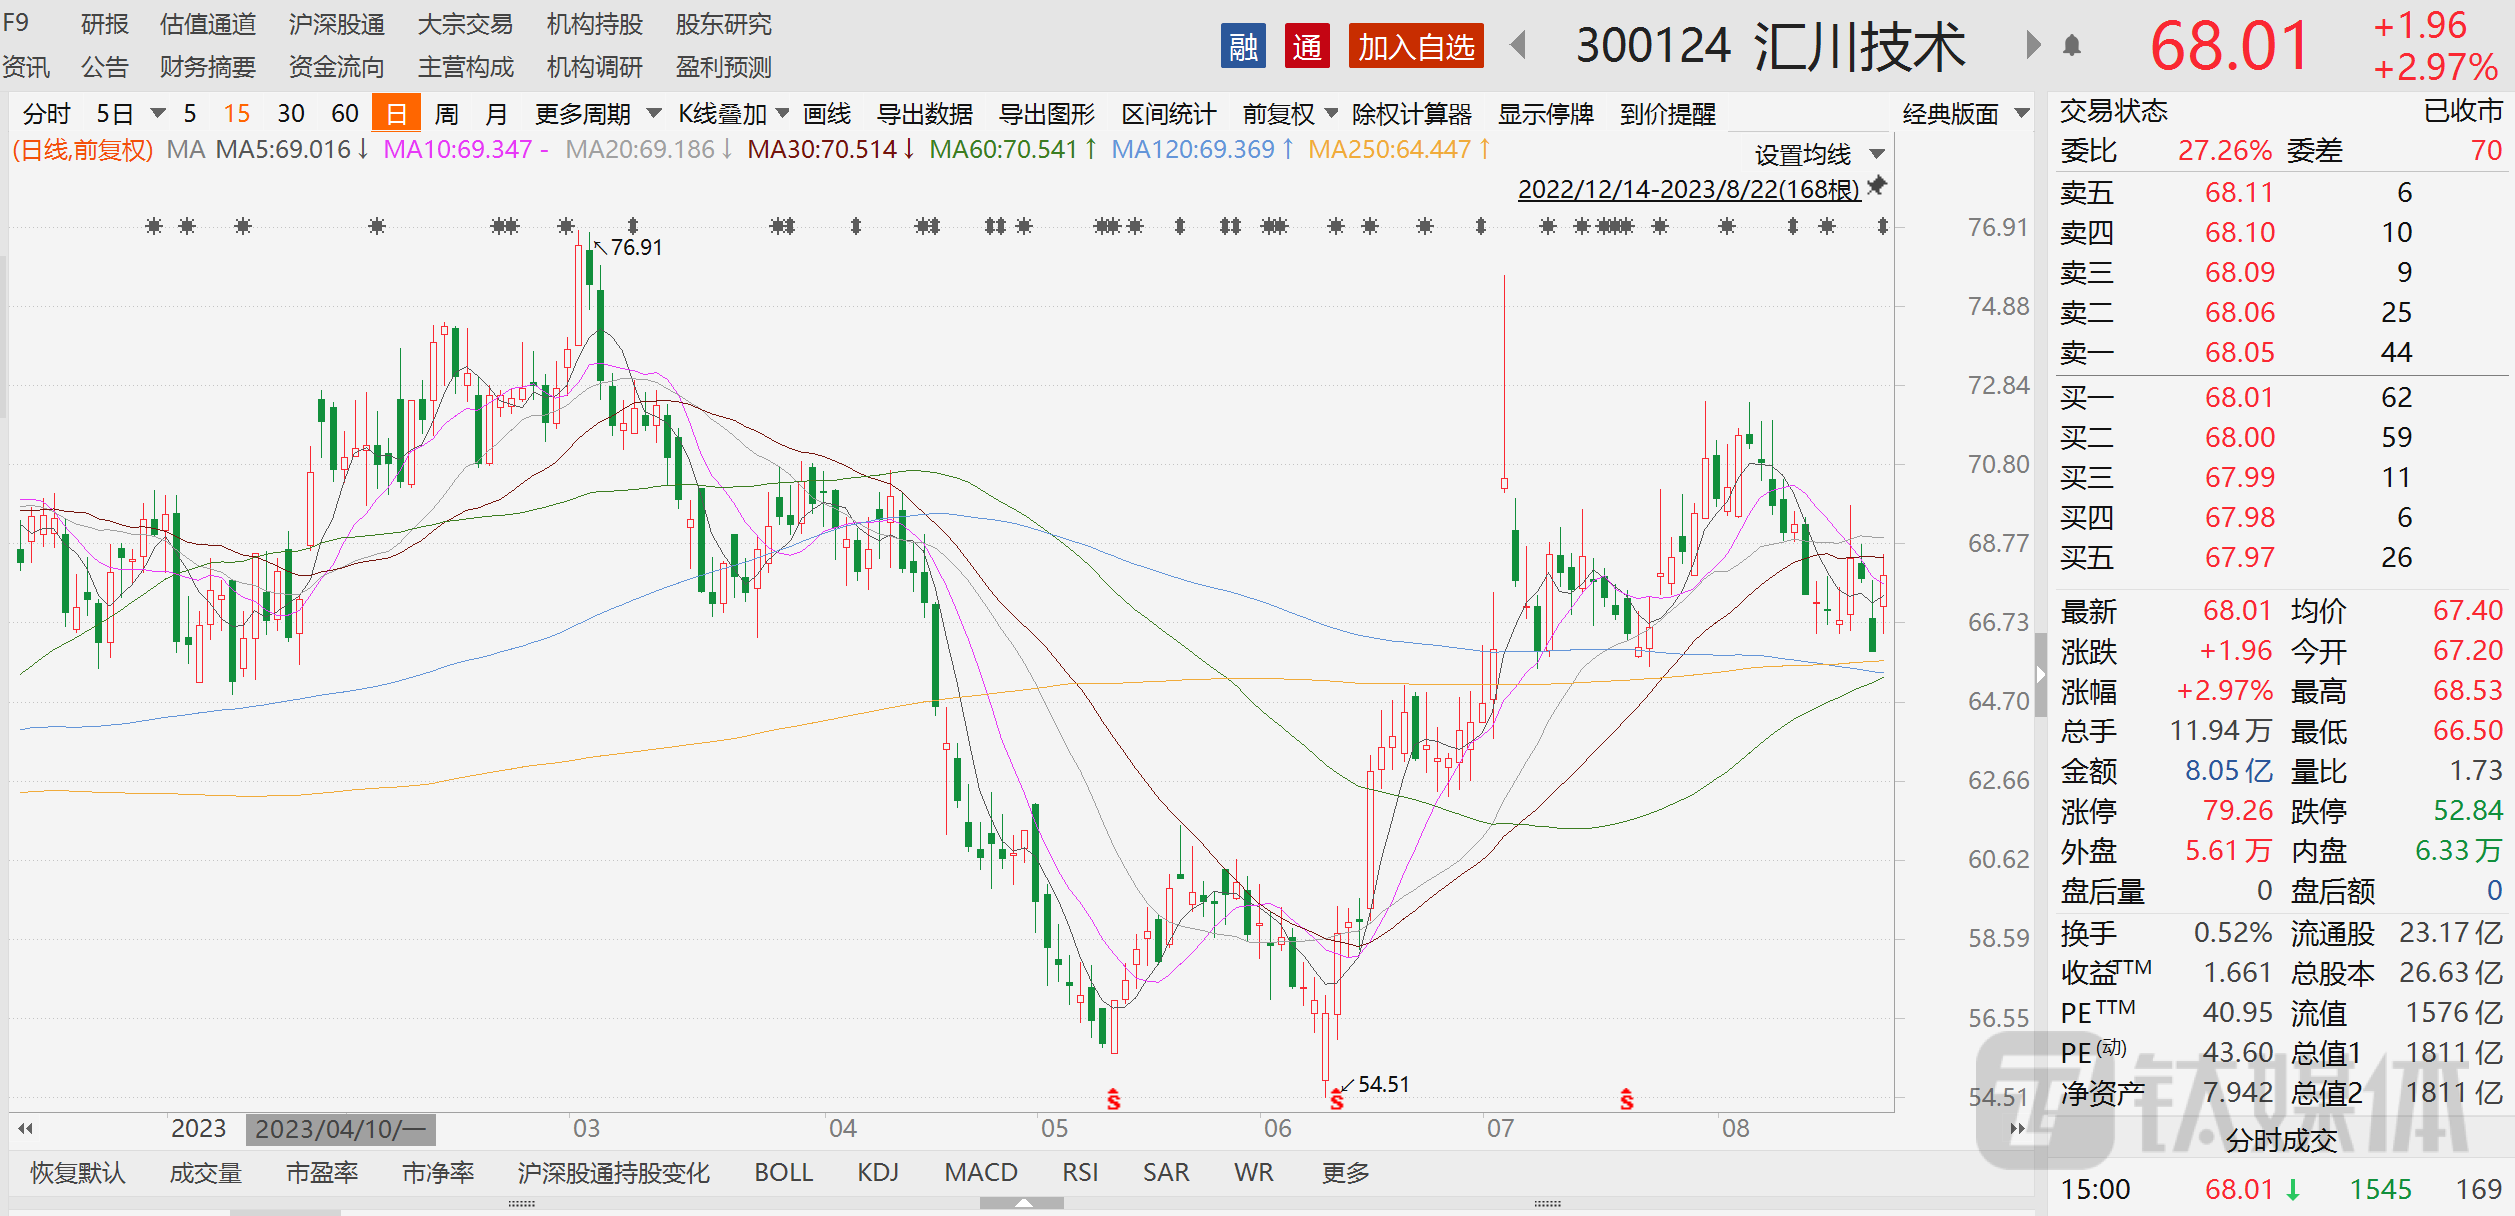This screenshot has width=2515, height=1216.
Task: Click the red S marker near June low
Action: (x=1337, y=1100)
